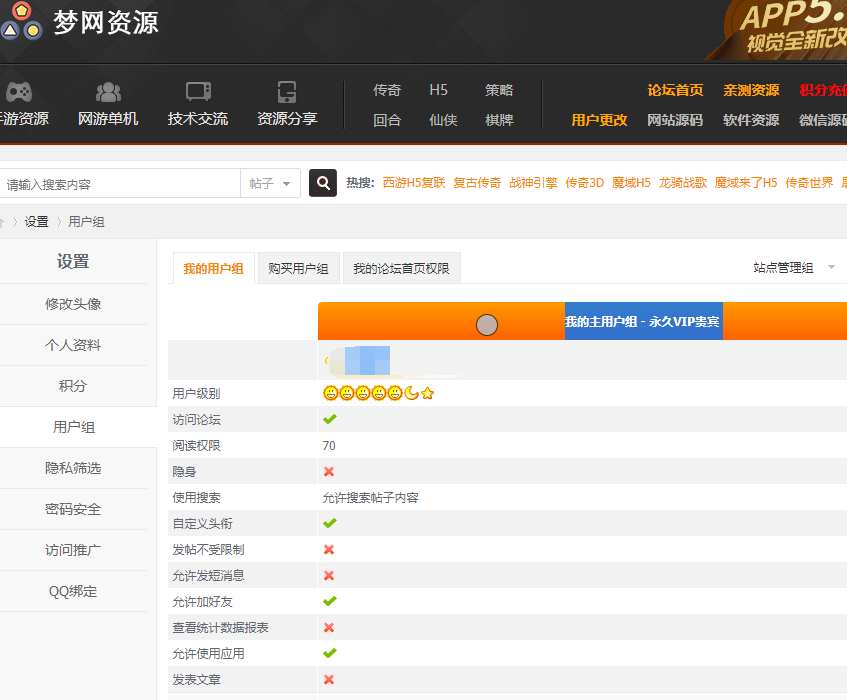The width and height of the screenshot is (847, 700).
Task: Open QQ绑定 in settings sidebar
Action: tap(73, 591)
